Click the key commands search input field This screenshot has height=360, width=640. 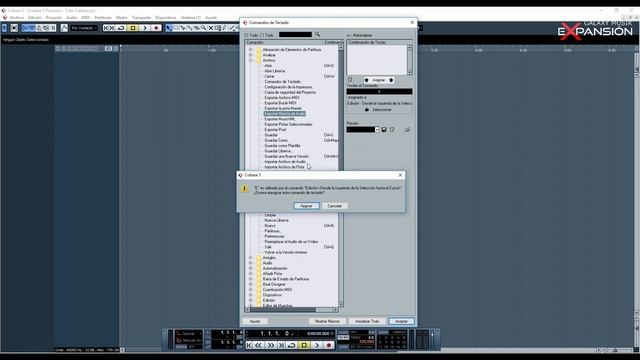(x=296, y=35)
